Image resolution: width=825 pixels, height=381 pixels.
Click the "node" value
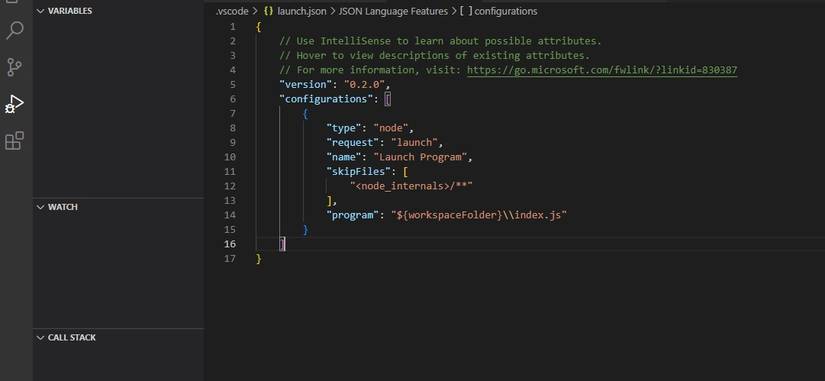coord(391,128)
